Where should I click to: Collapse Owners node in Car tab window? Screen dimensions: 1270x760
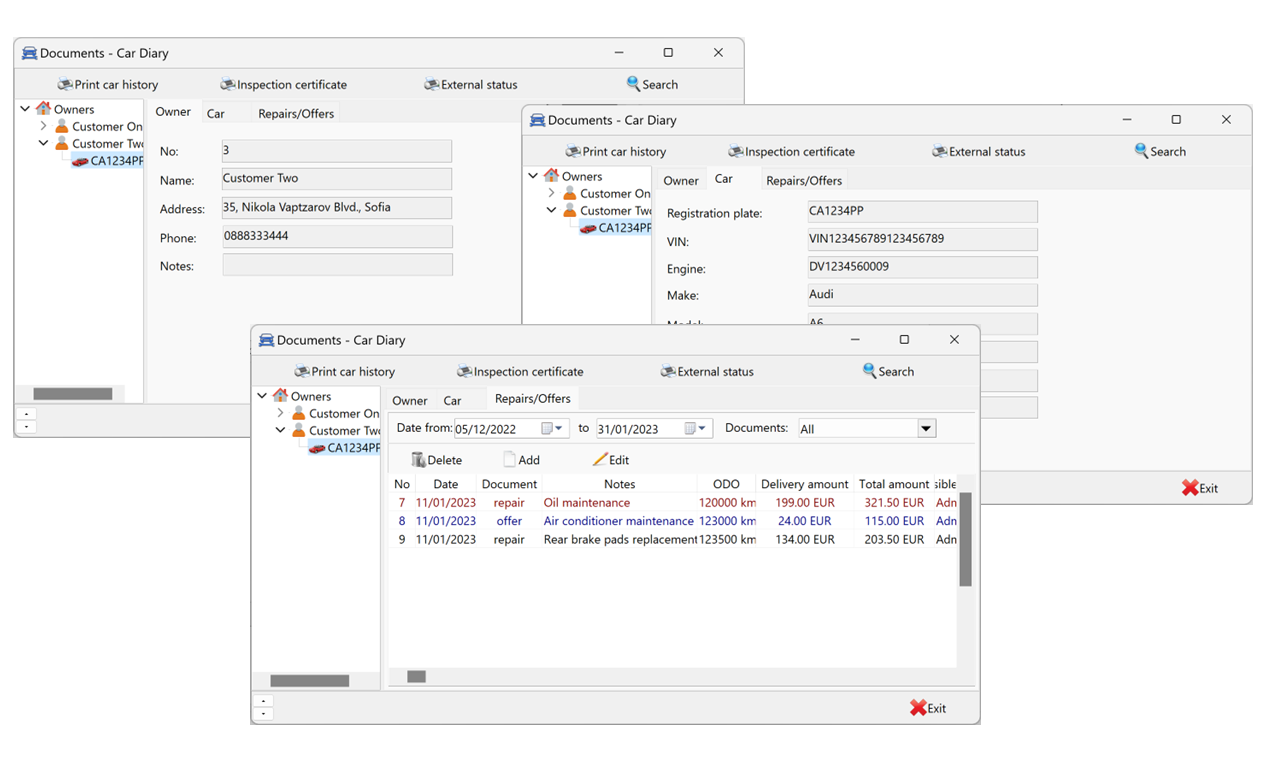click(533, 176)
